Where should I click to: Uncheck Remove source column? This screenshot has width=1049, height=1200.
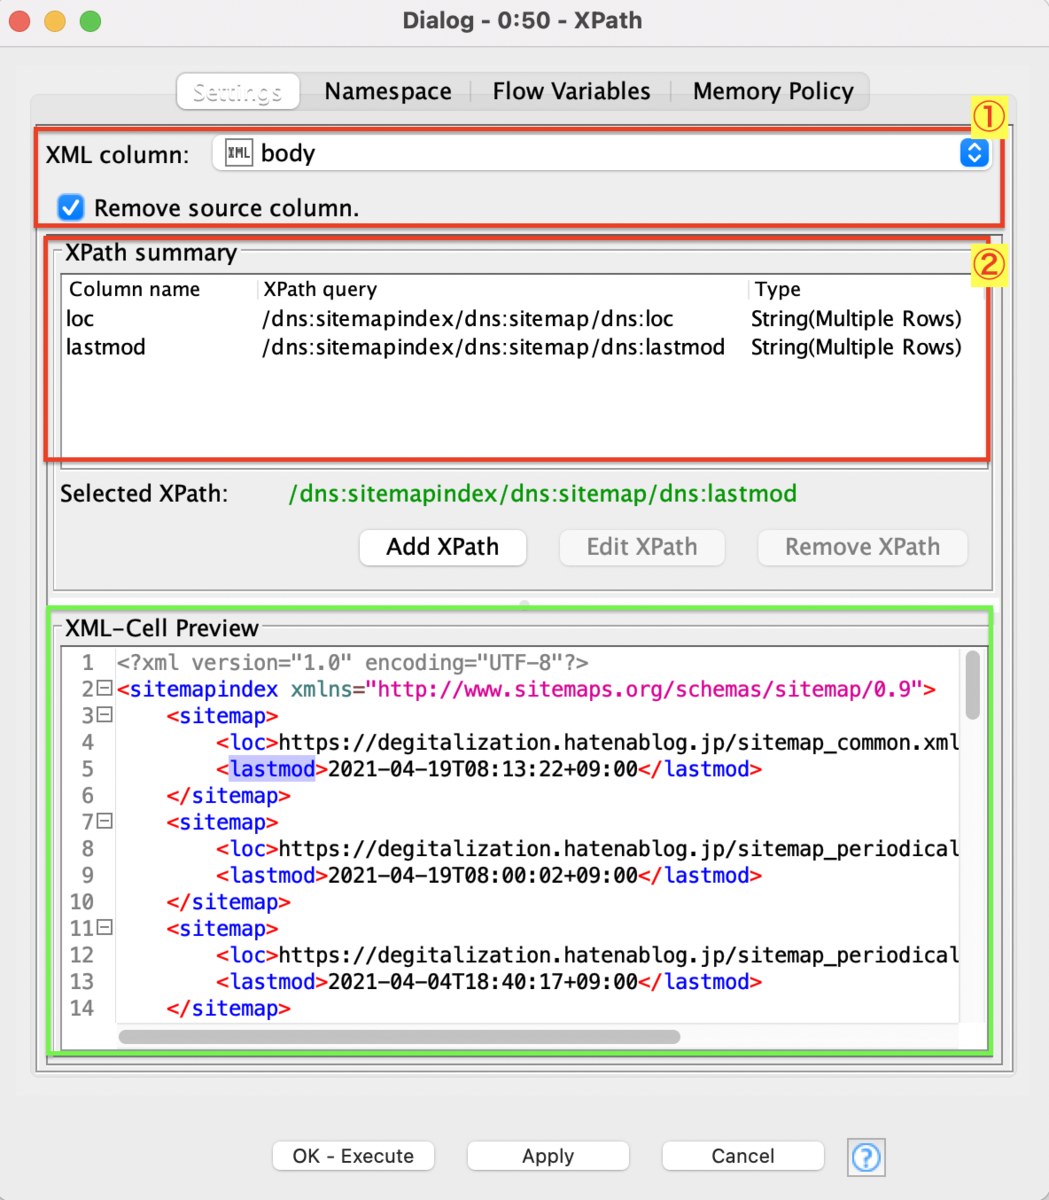pos(69,207)
